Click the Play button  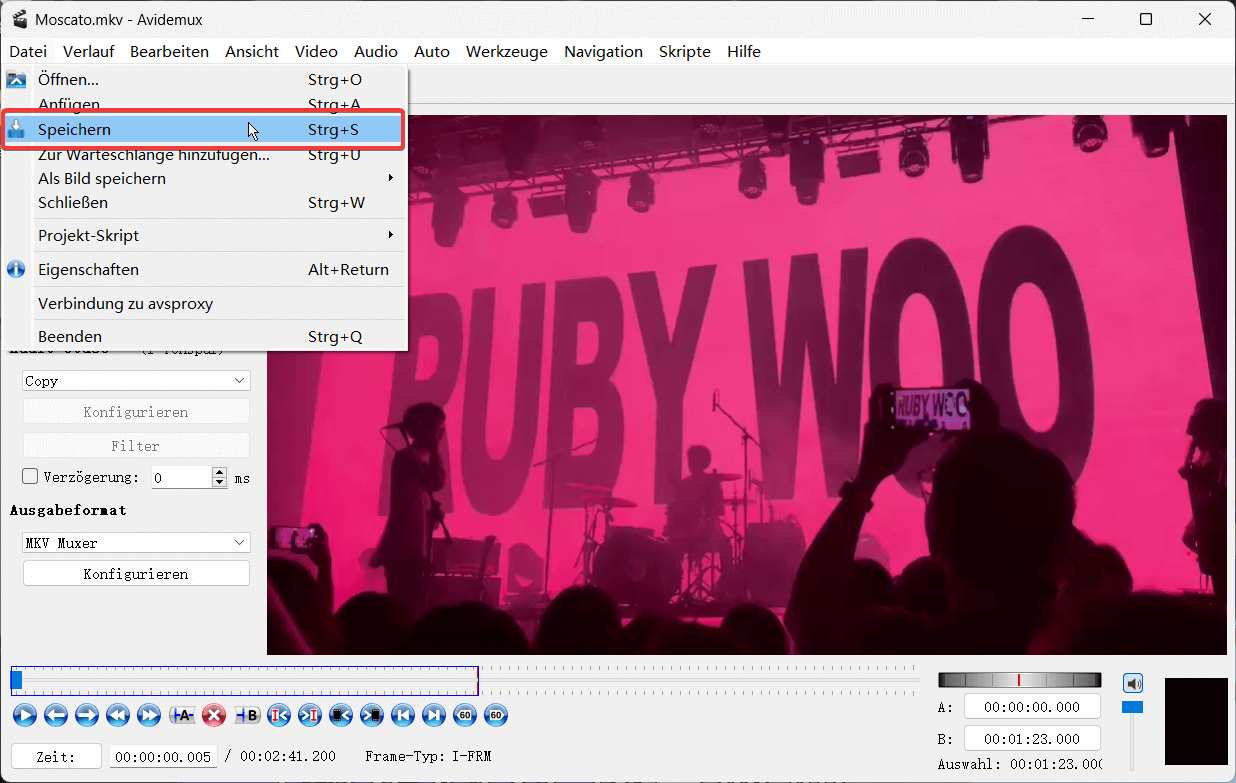point(25,715)
